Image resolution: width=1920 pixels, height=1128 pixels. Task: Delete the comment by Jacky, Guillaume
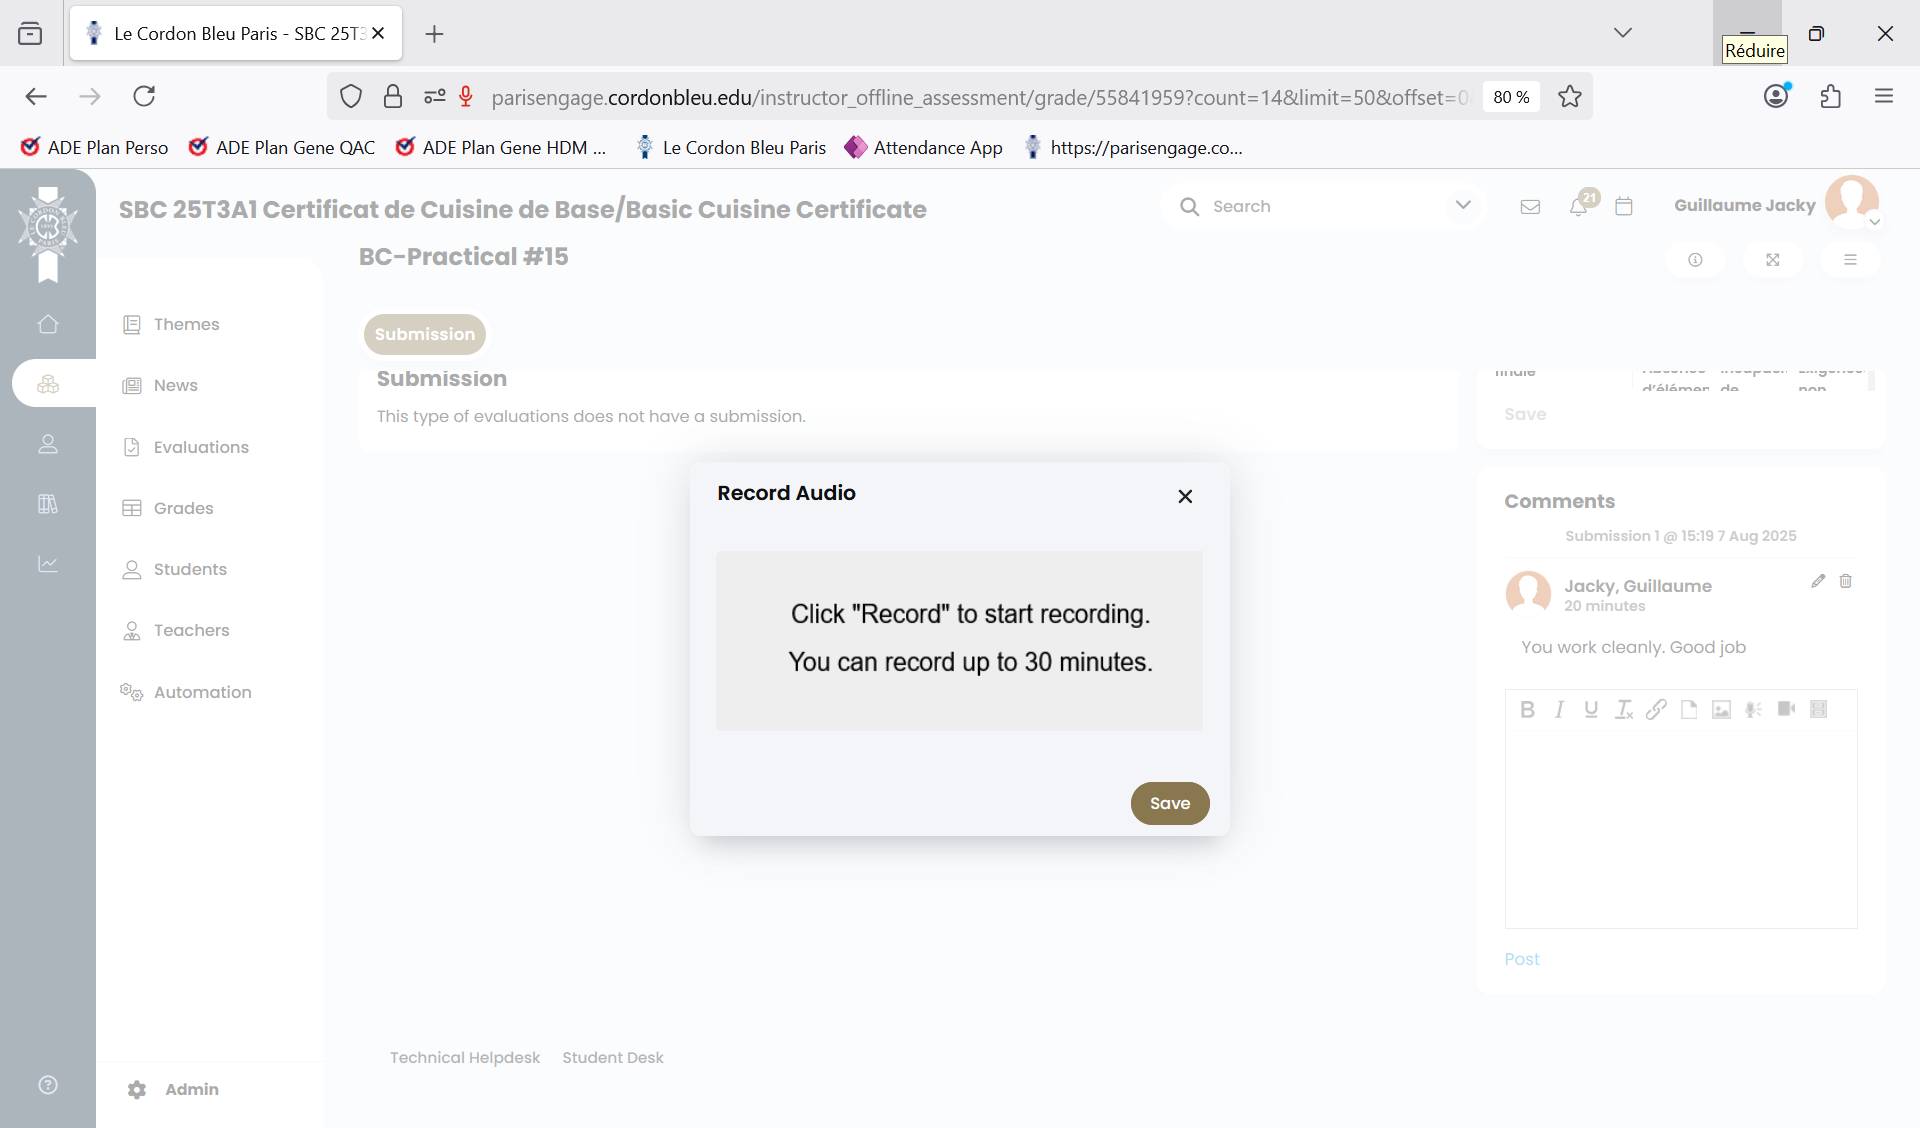click(1846, 581)
